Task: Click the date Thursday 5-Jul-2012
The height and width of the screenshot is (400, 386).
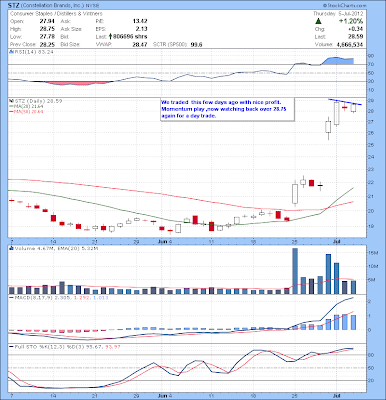Action: coord(338,14)
